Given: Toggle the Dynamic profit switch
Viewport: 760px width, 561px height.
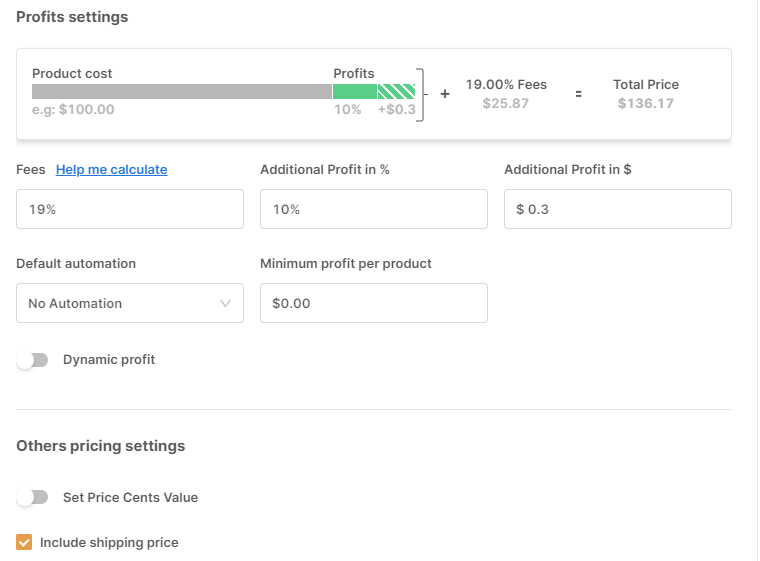Looking at the screenshot, I should (x=33, y=360).
